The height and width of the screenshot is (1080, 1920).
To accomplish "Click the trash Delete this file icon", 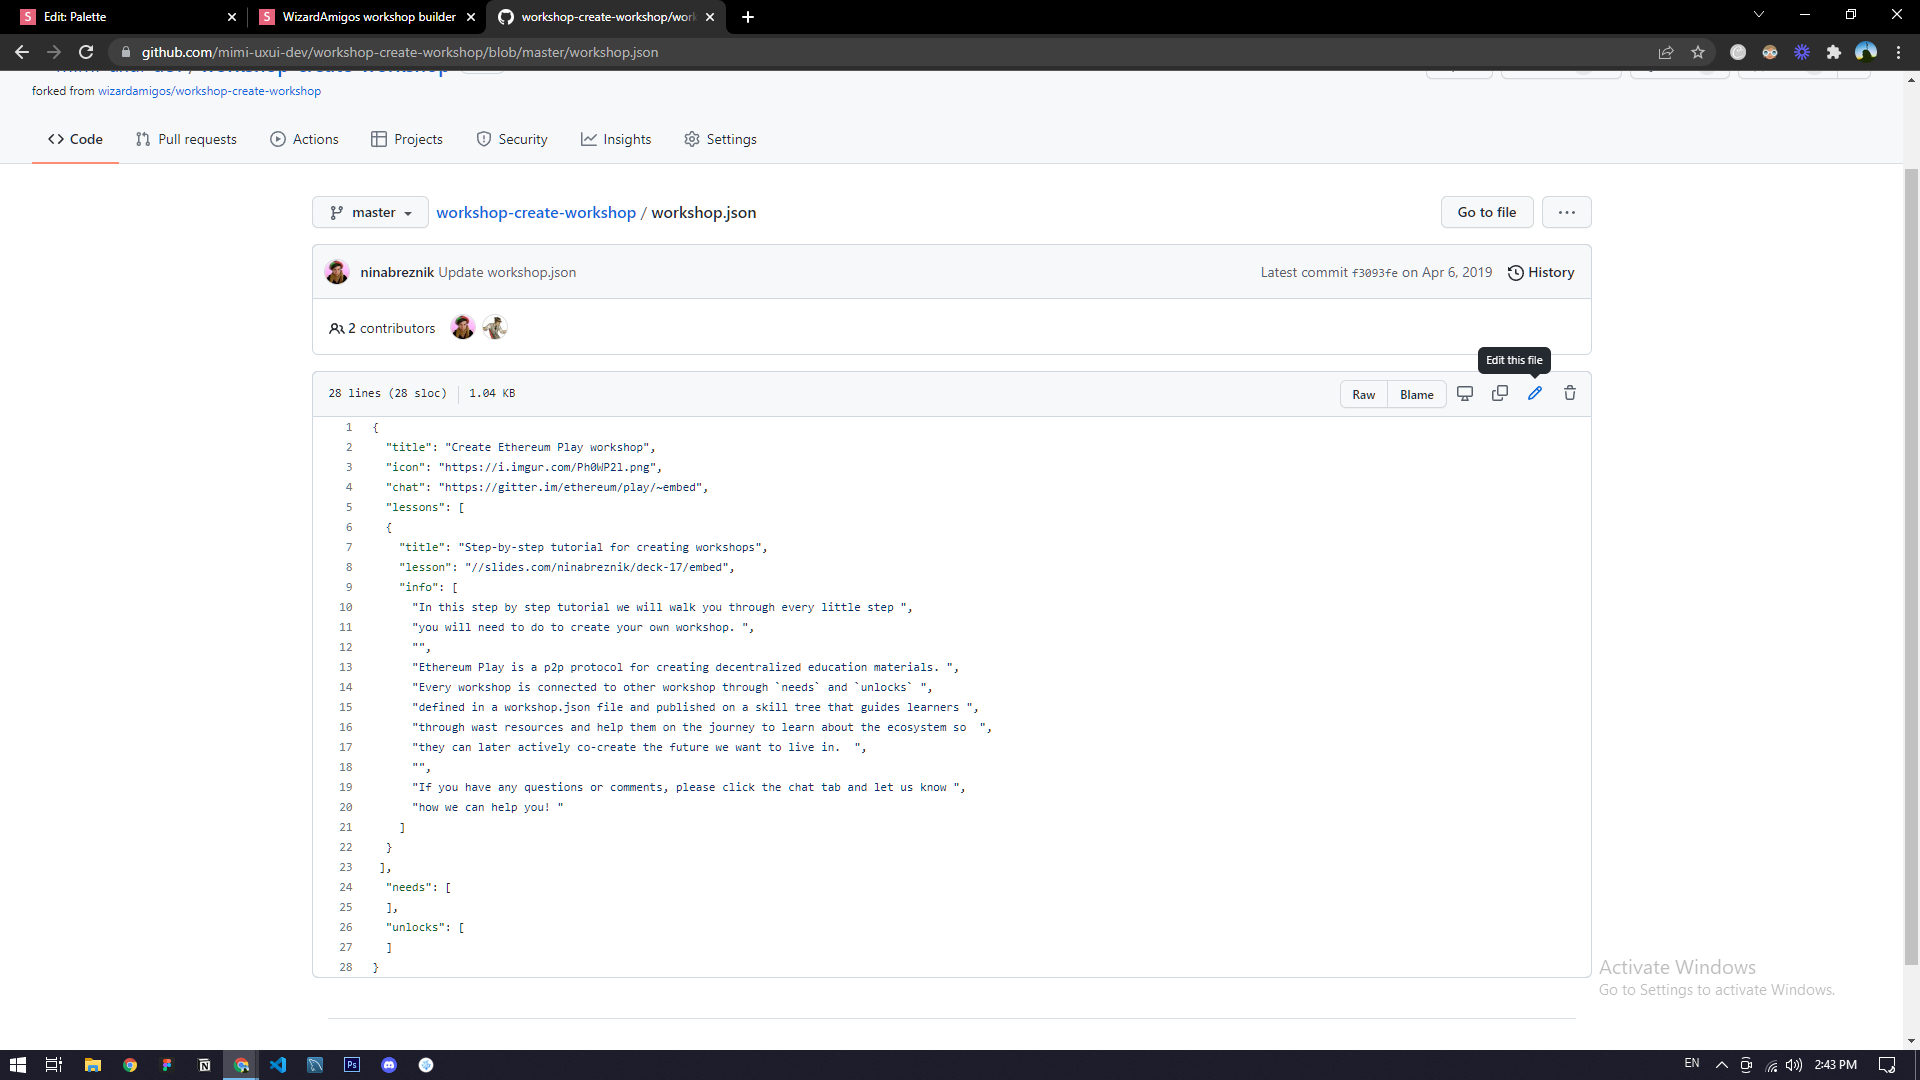I will pos(1569,394).
